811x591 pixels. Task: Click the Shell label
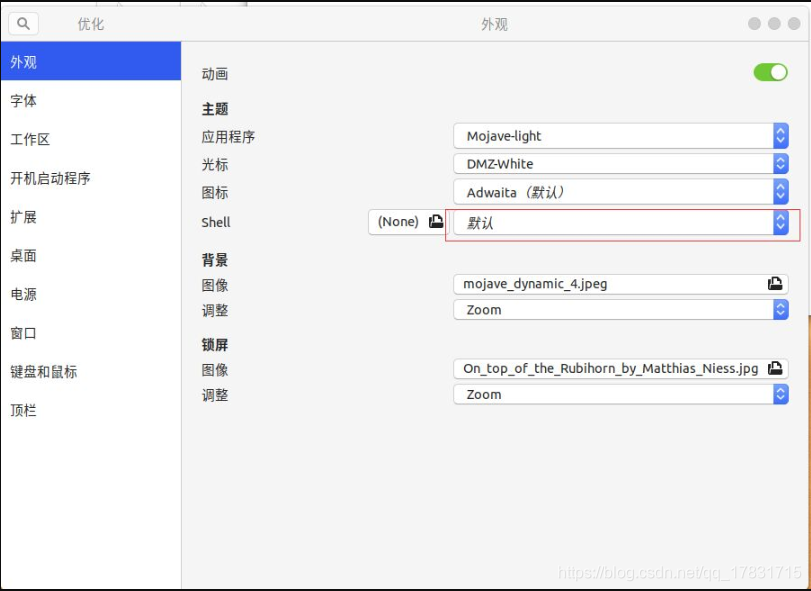[216, 222]
